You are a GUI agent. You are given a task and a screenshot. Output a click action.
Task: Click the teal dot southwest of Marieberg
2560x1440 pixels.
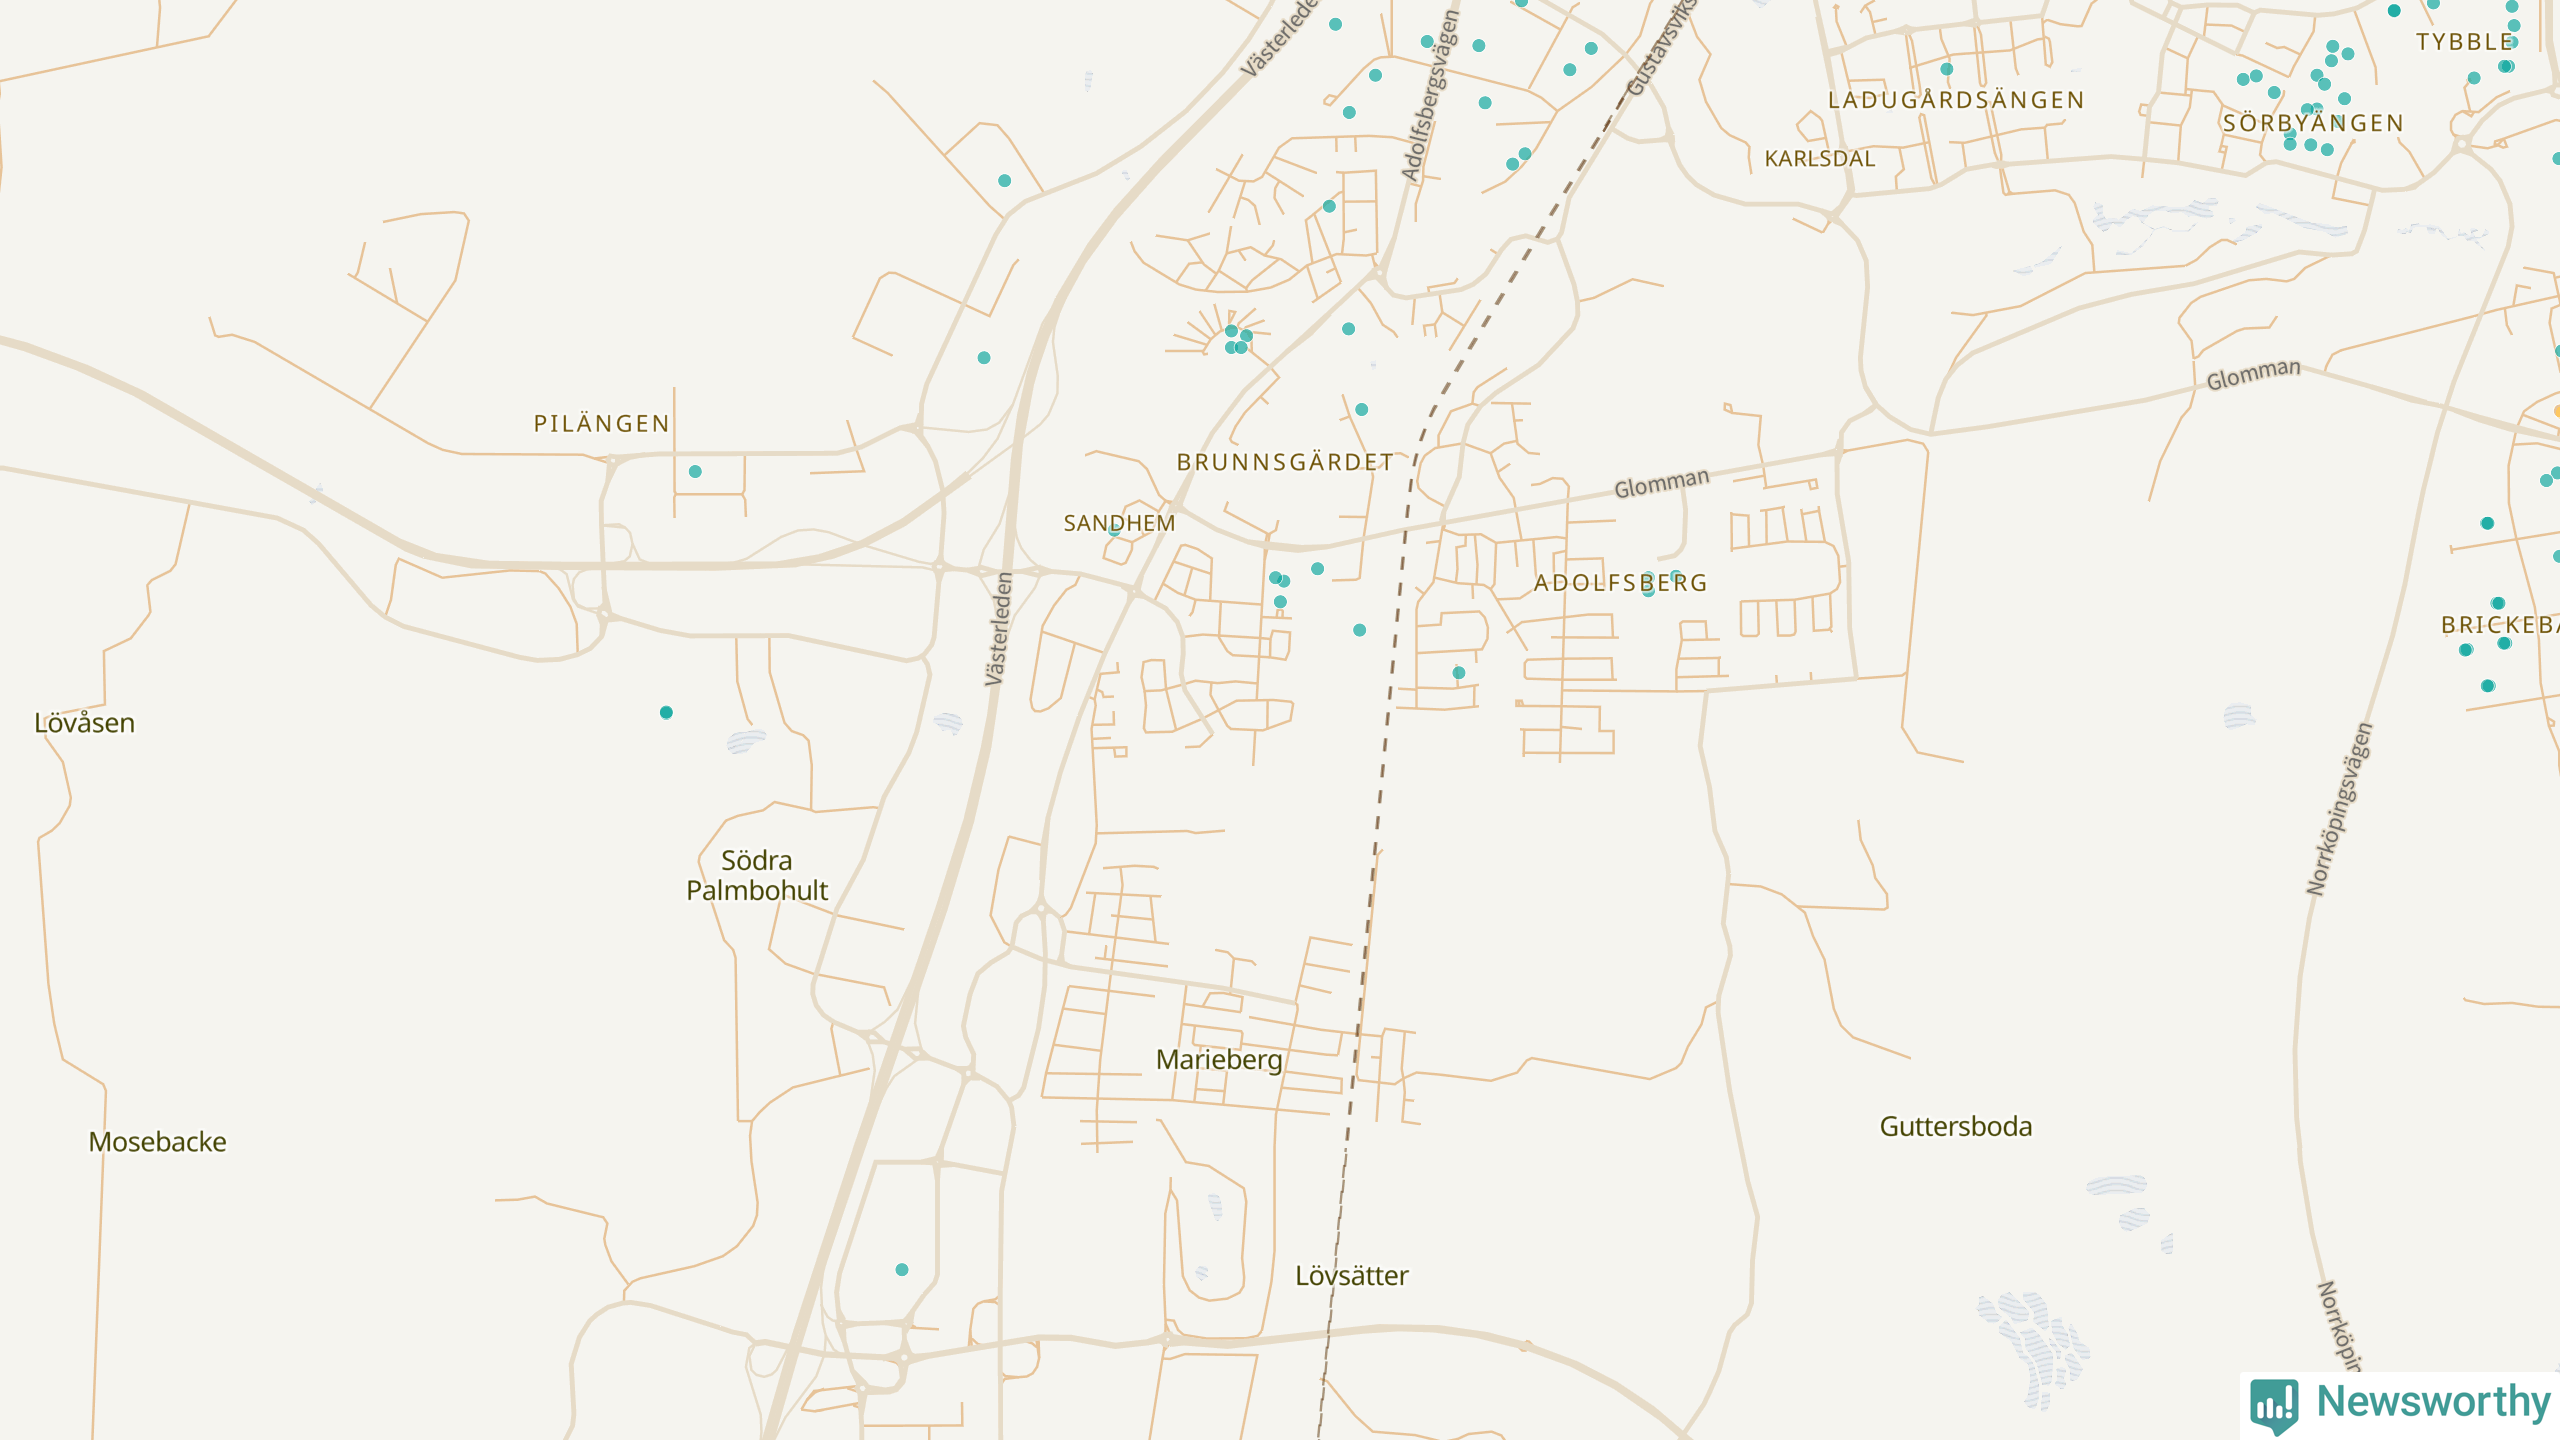(x=901, y=1269)
